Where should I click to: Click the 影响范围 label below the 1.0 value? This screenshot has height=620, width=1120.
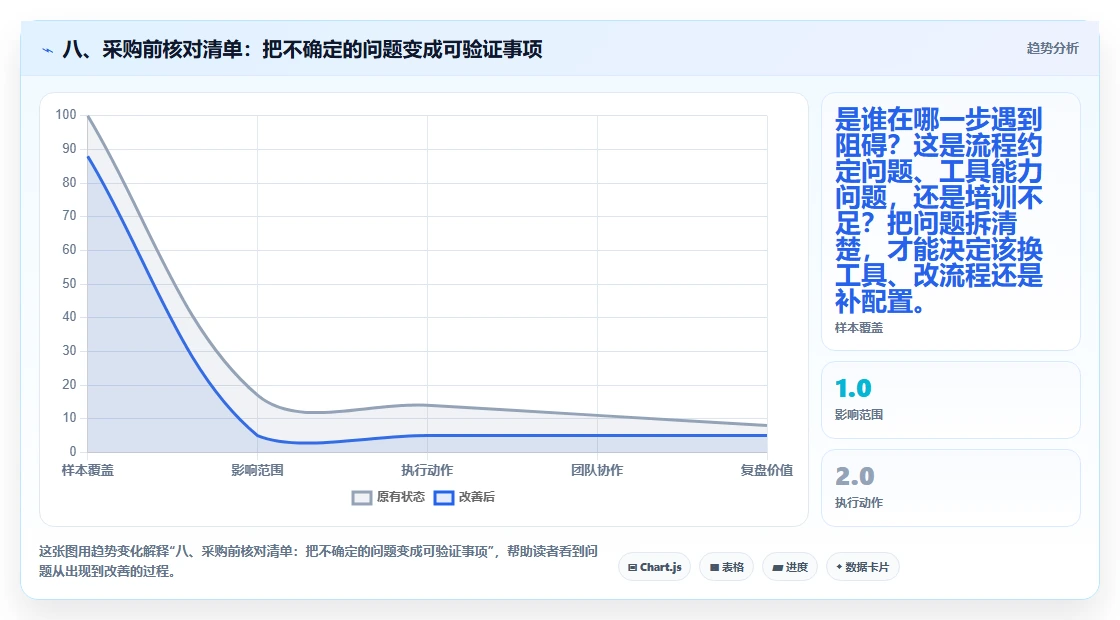[x=859, y=415]
